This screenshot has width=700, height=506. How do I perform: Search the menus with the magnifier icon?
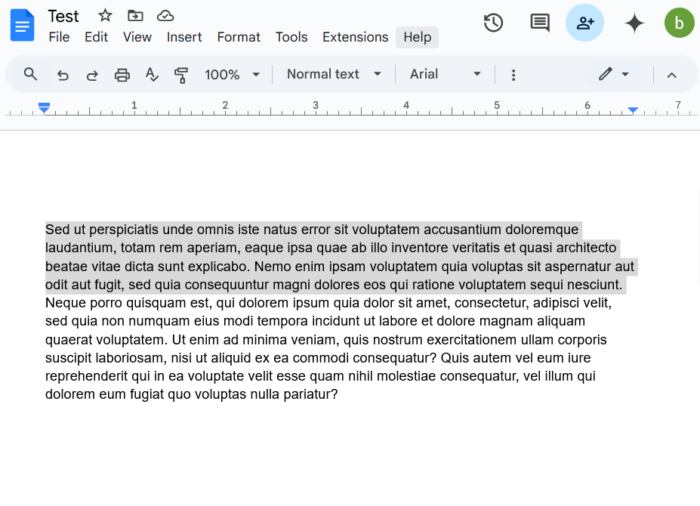(x=30, y=74)
